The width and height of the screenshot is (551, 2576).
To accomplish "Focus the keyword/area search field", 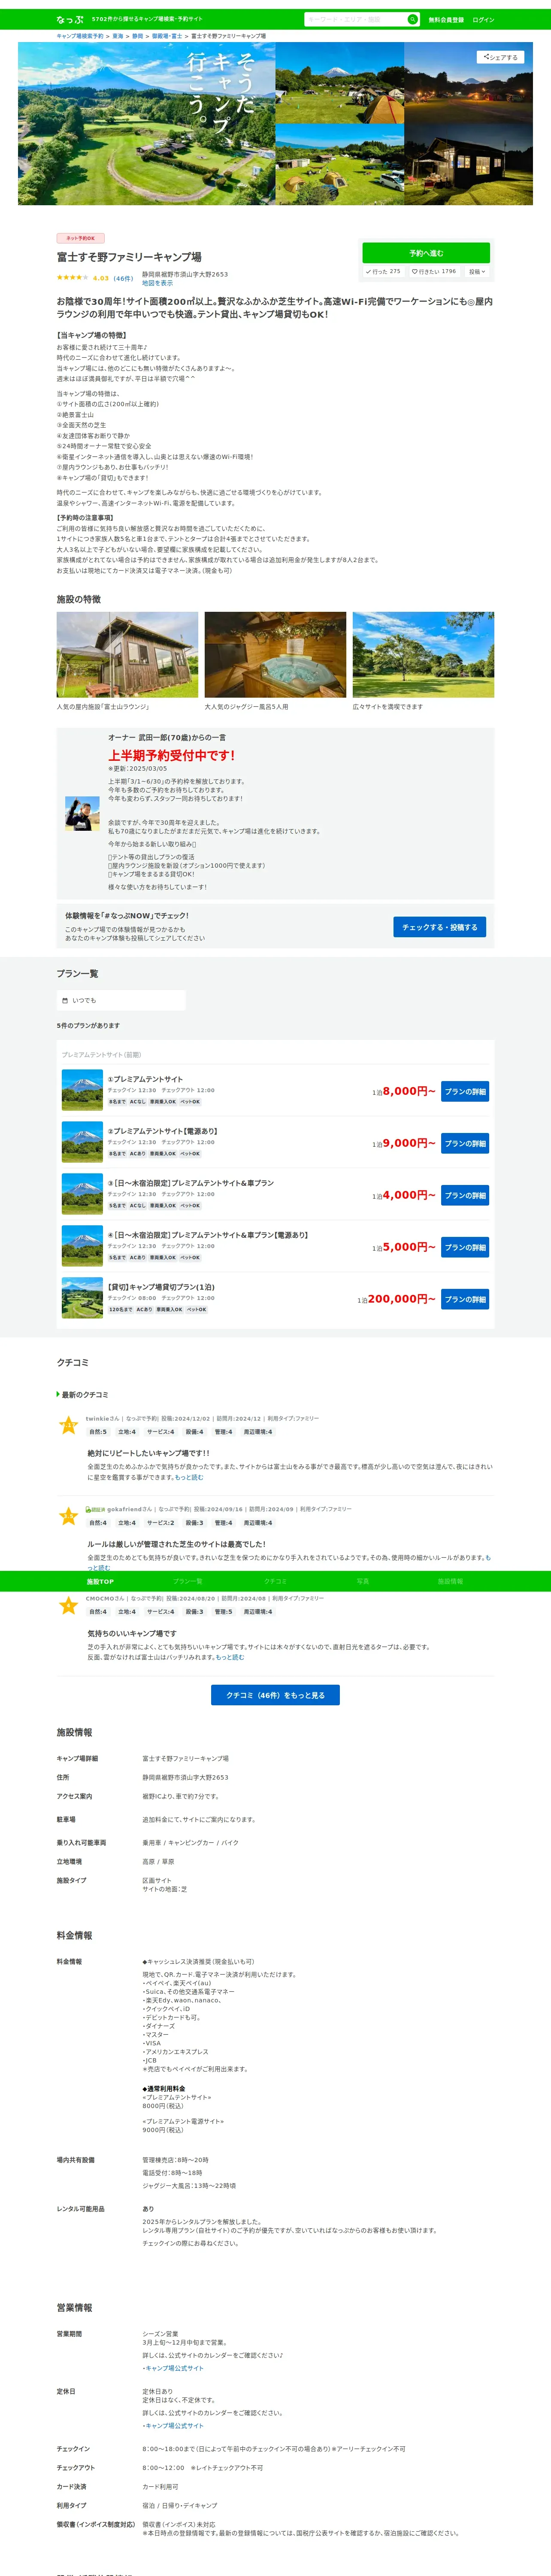I will pyautogui.click(x=355, y=19).
